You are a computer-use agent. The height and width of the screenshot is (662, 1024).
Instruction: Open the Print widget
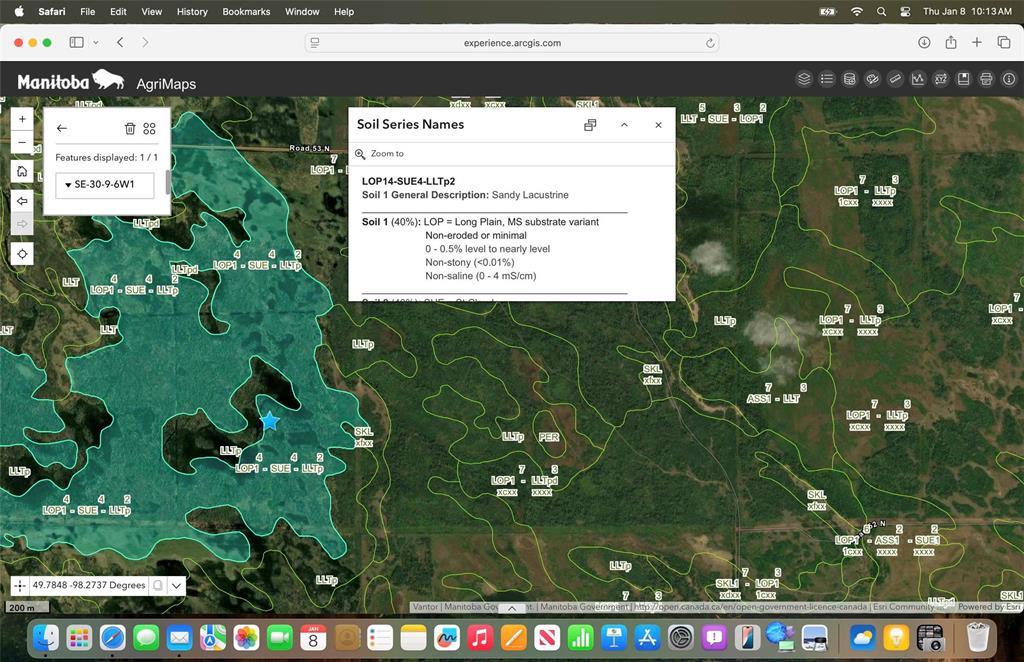point(986,79)
